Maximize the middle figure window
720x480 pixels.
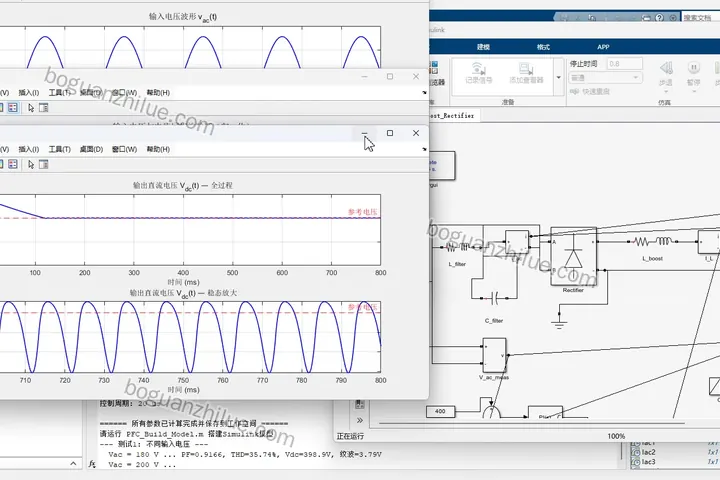(390, 77)
